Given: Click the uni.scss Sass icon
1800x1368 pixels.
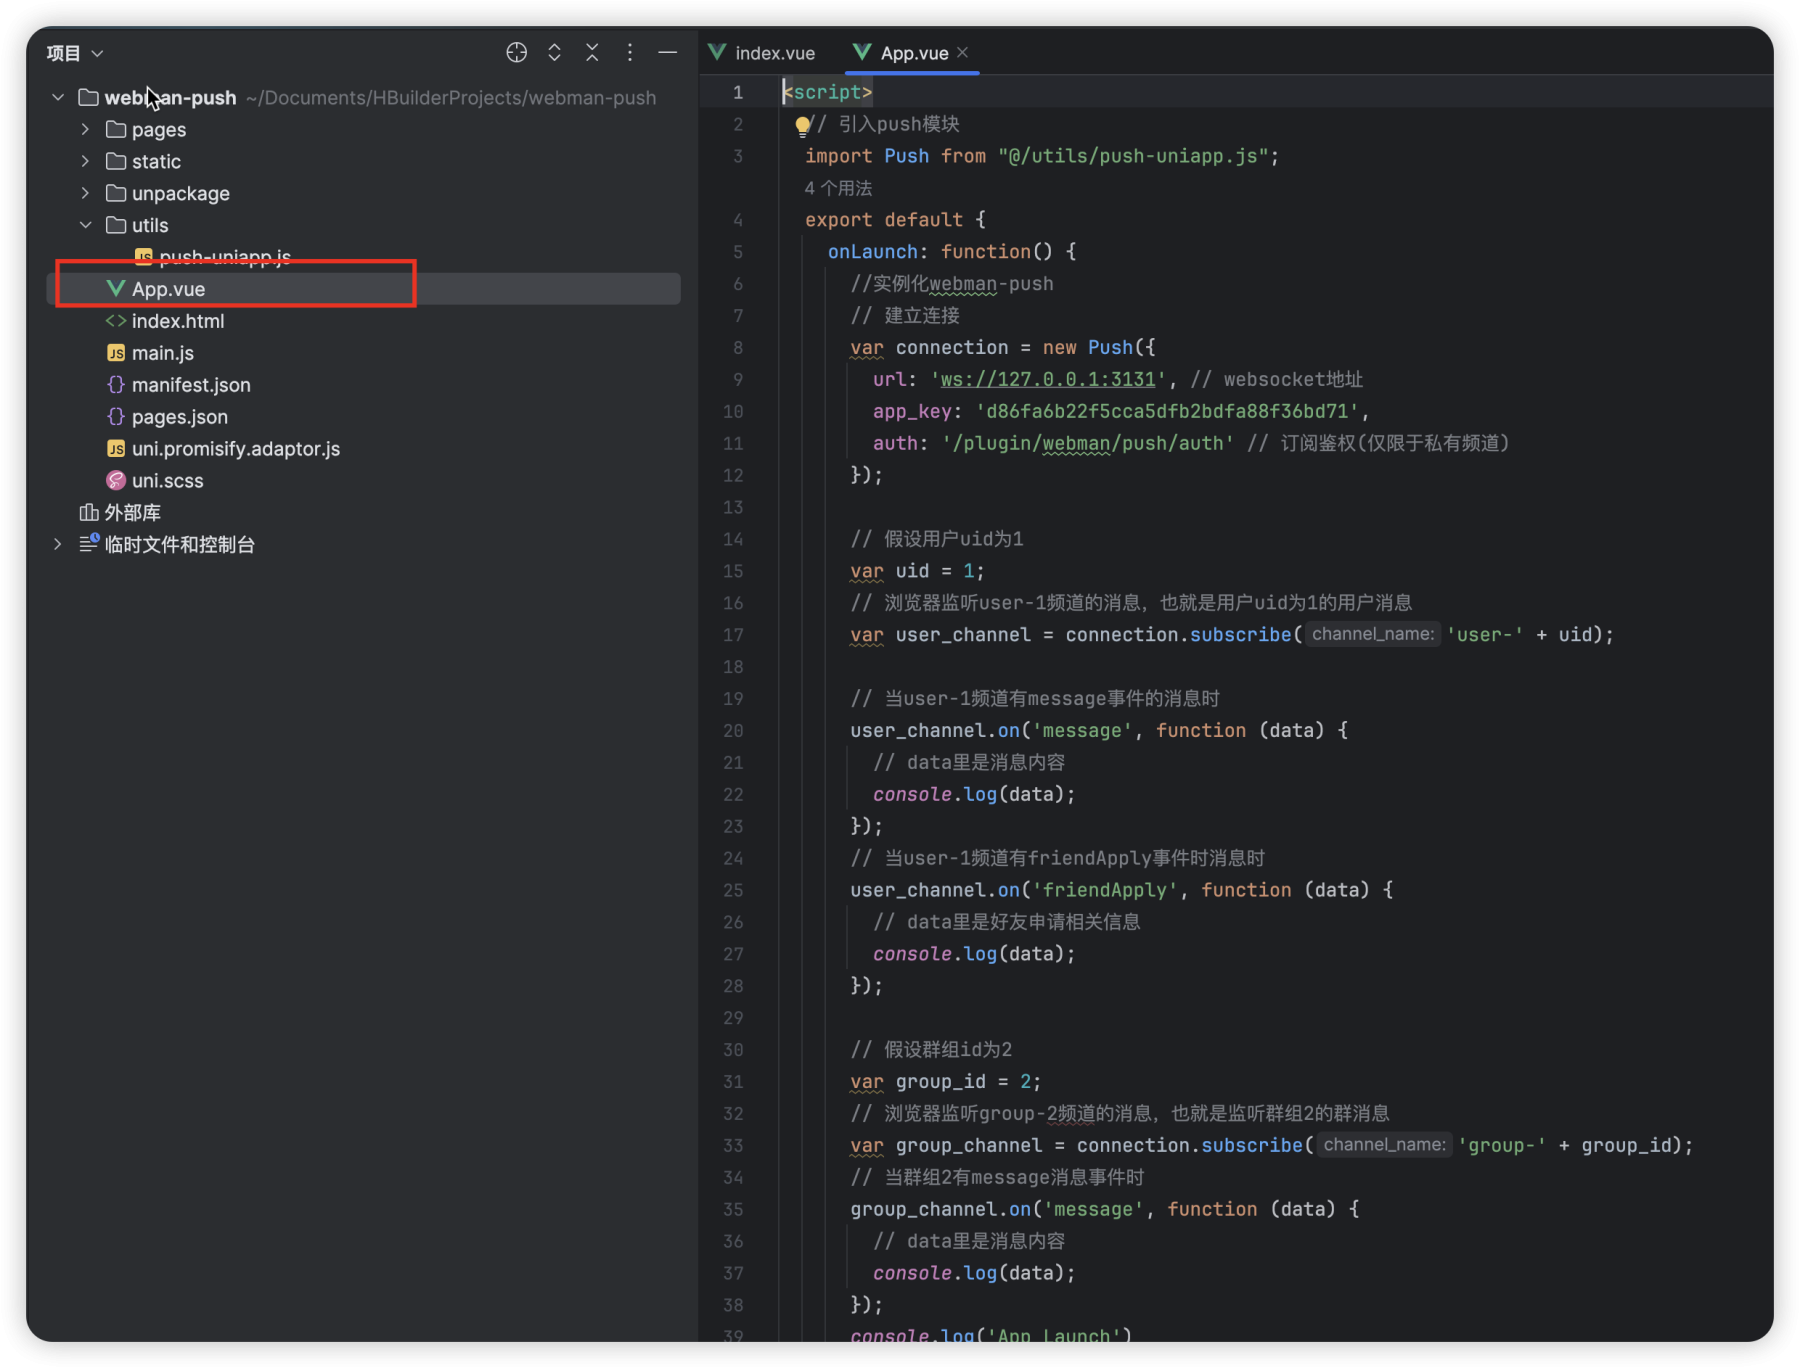Looking at the screenshot, I should coord(116,482).
